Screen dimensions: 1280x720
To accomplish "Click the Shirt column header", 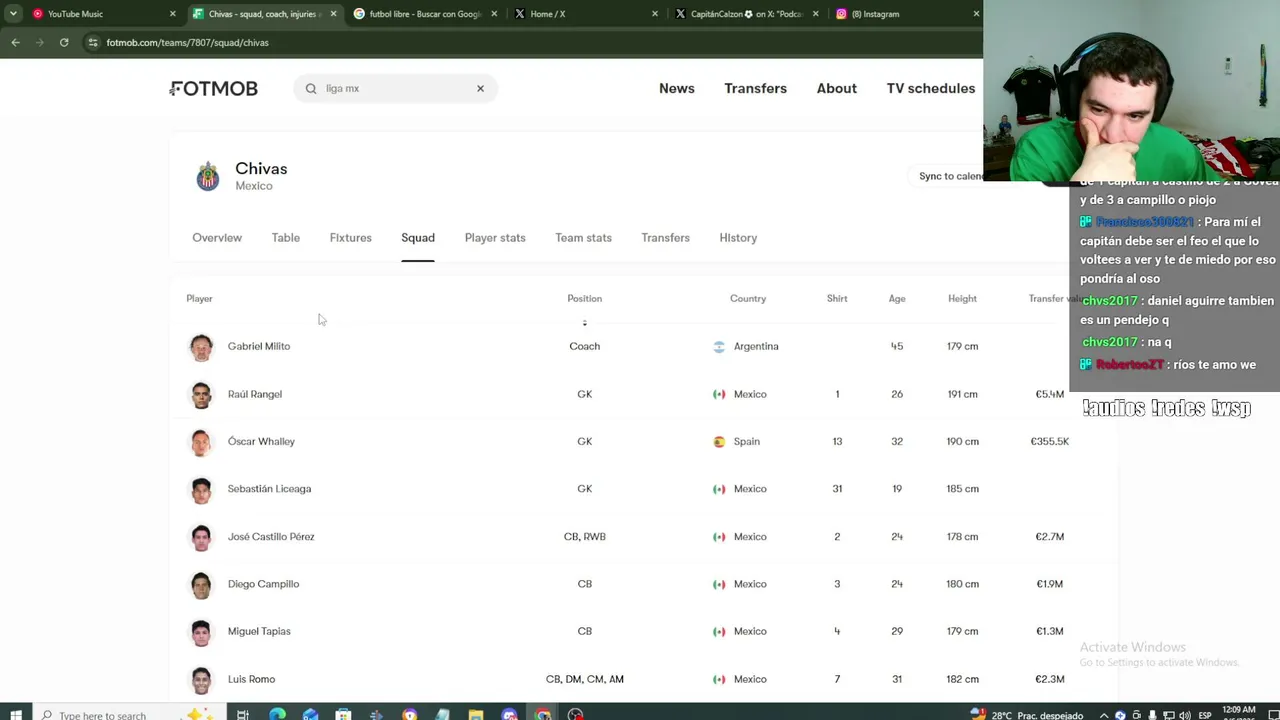I will [x=837, y=298].
